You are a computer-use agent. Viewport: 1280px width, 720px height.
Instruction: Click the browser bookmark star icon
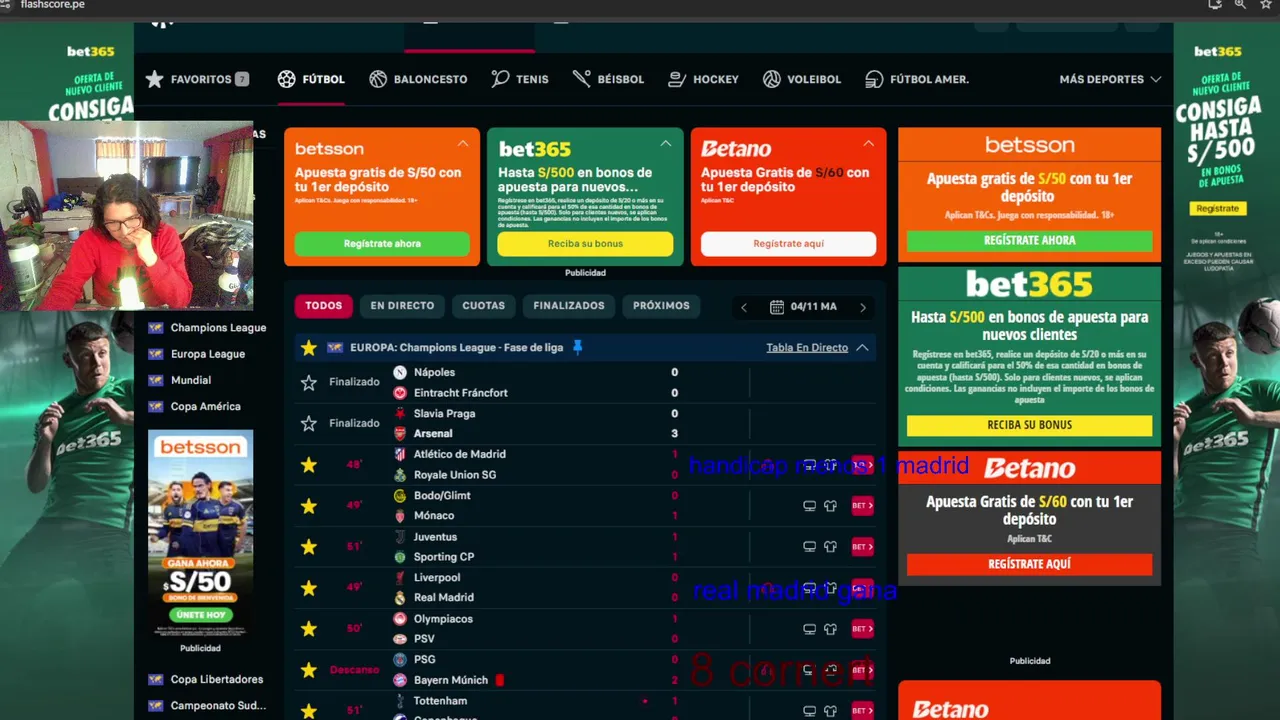[1264, 4]
